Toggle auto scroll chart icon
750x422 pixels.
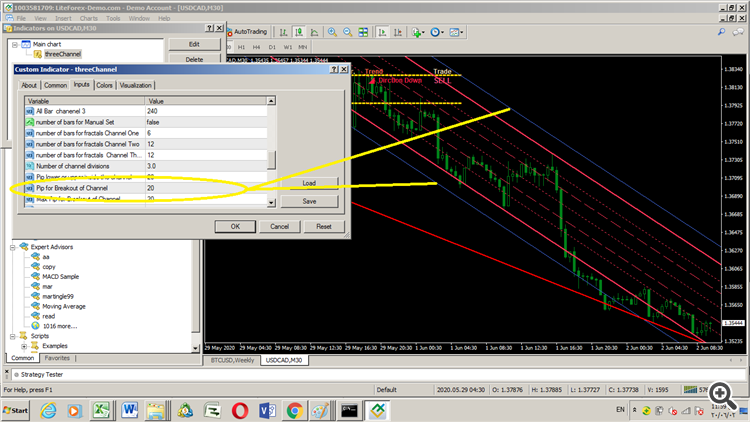click(x=382, y=32)
